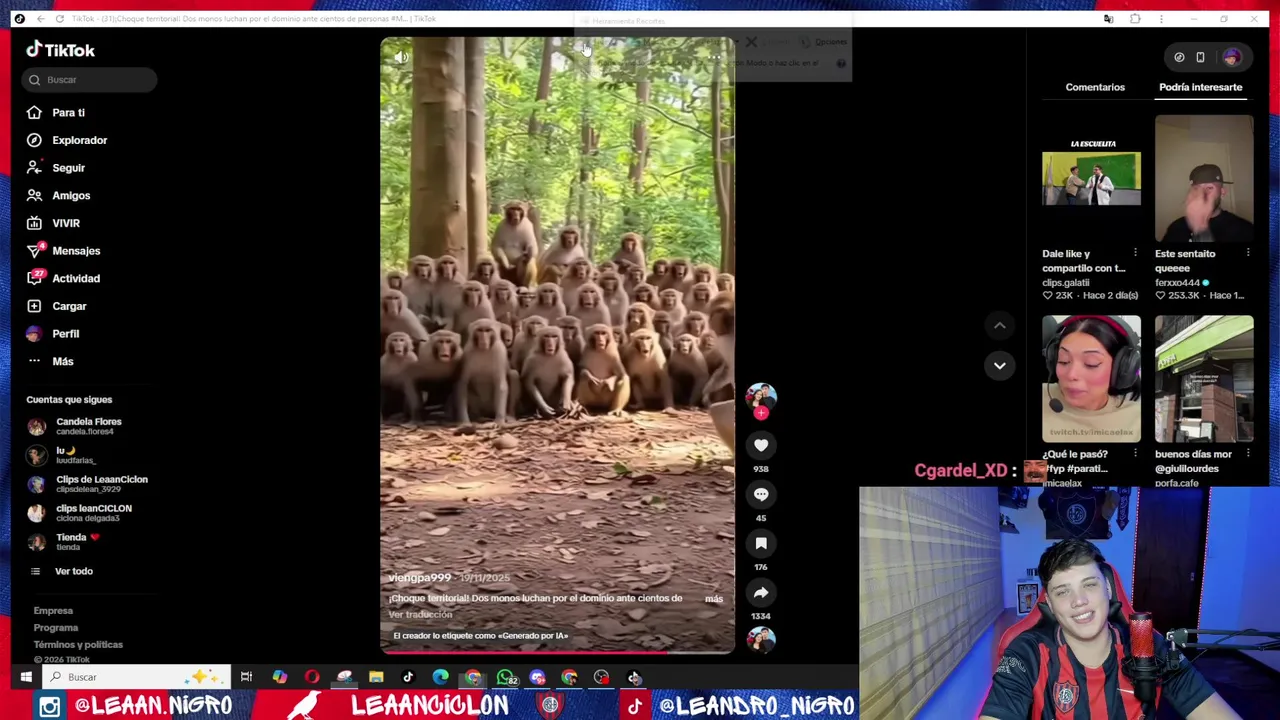
Task: Open the comments bubble icon on video
Action: click(x=761, y=494)
